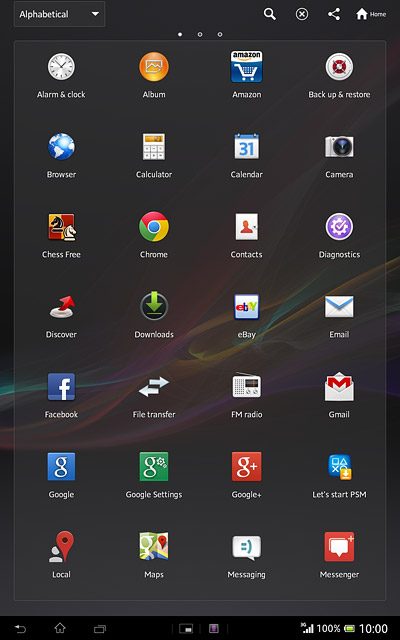Open the Discover app
Image resolution: width=400 pixels, height=640 pixels.
pyautogui.click(x=61, y=307)
